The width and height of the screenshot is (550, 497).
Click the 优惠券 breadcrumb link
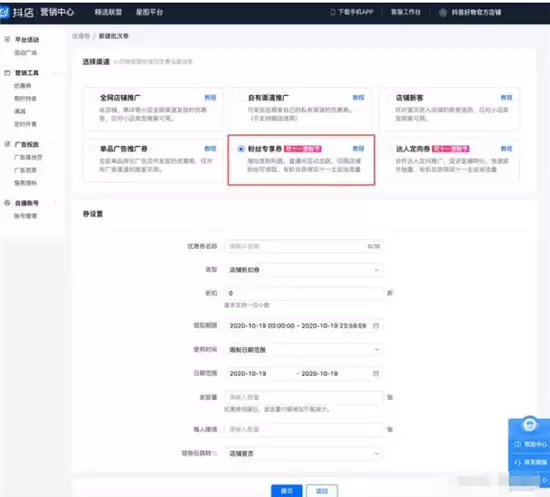[x=81, y=36]
